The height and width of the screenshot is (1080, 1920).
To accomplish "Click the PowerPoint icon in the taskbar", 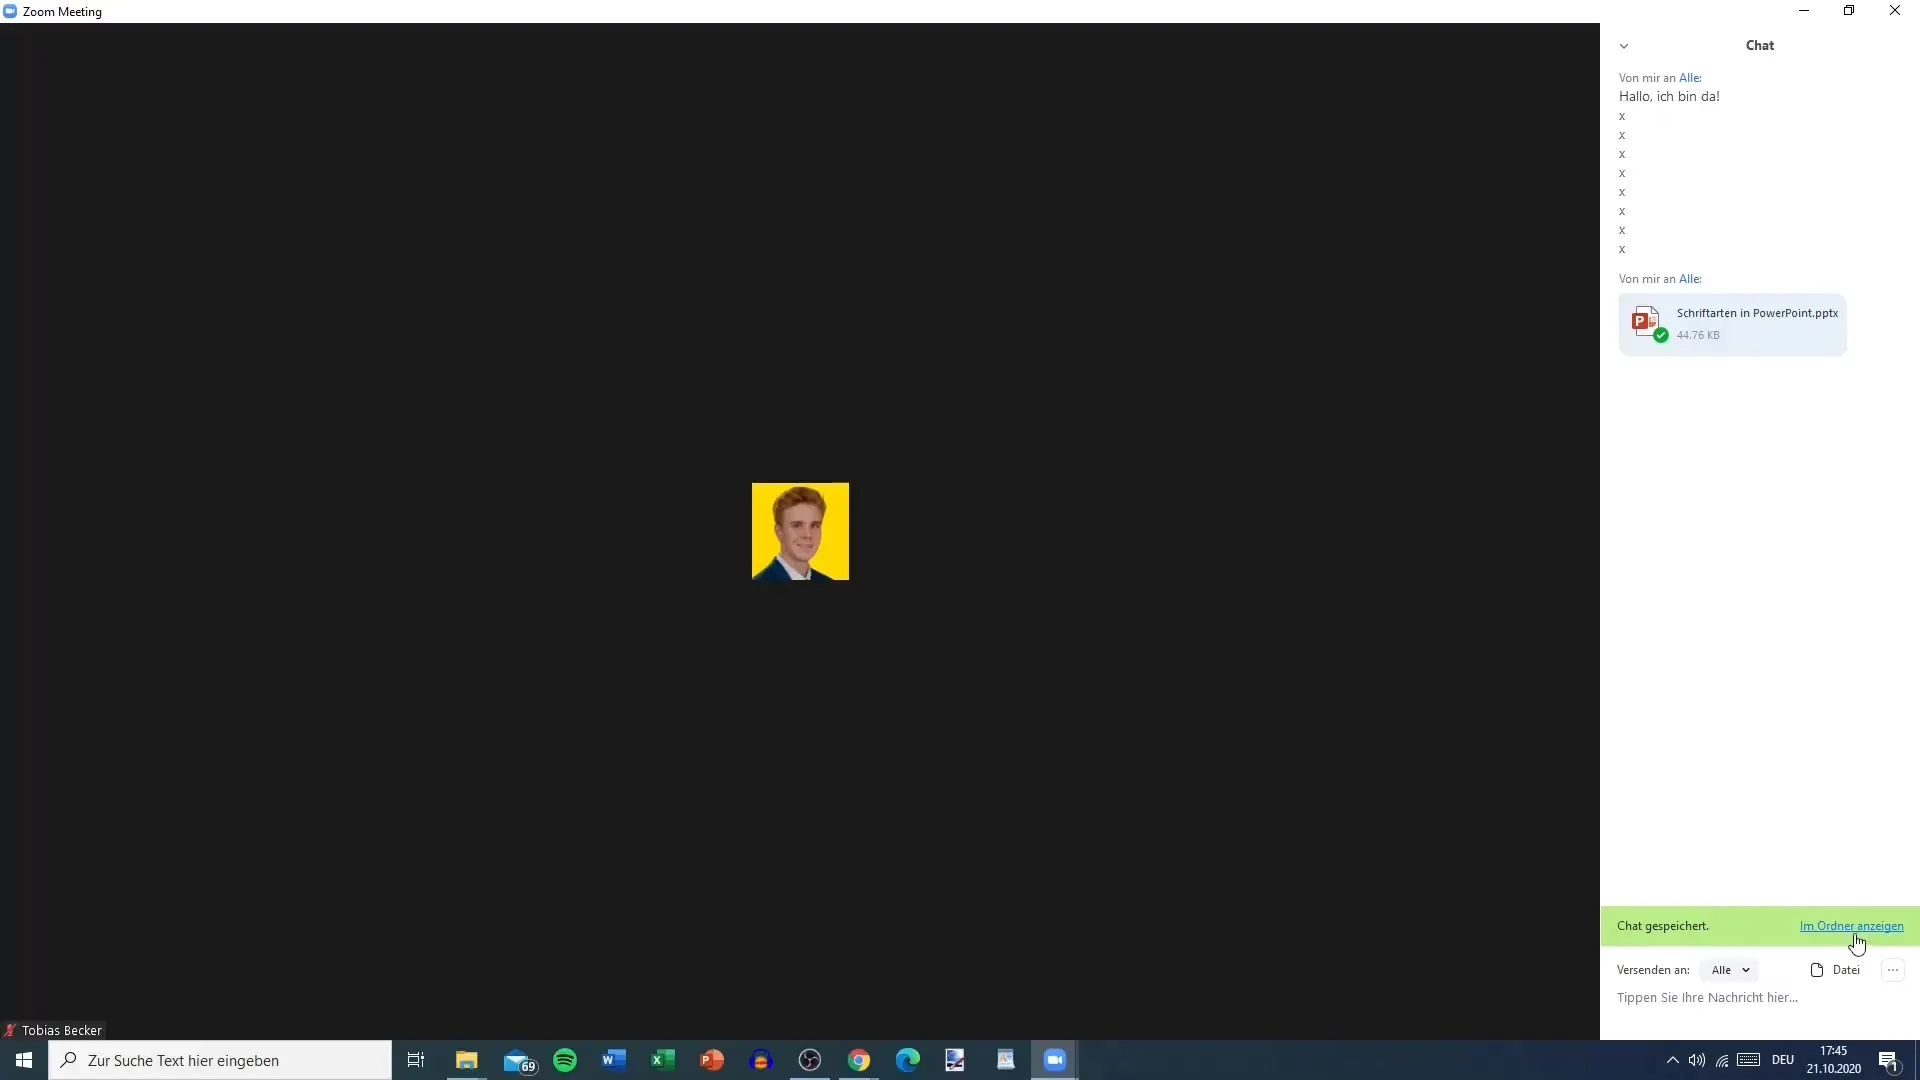I will 713,1060.
